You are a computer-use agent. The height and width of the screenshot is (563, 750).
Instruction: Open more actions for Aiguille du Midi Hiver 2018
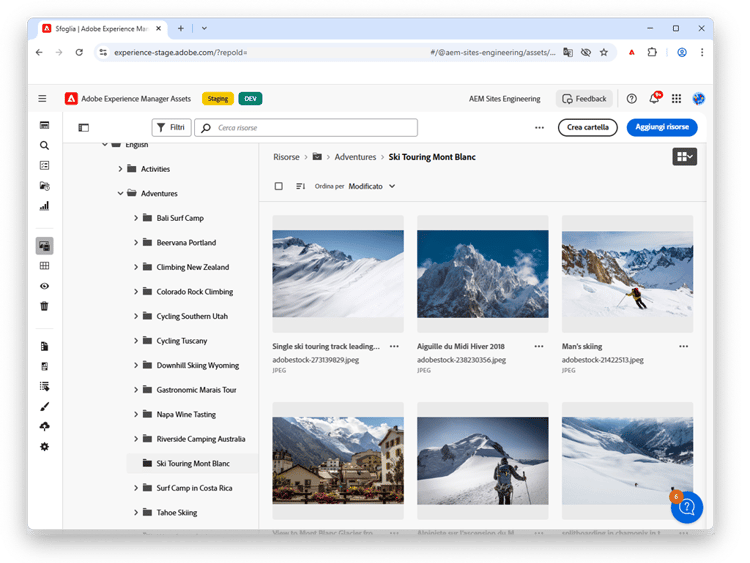pyautogui.click(x=539, y=346)
